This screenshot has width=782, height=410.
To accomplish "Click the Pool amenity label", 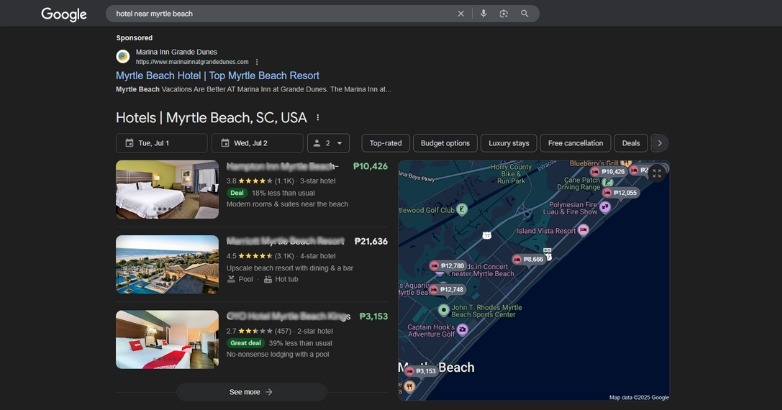I will click(240, 279).
